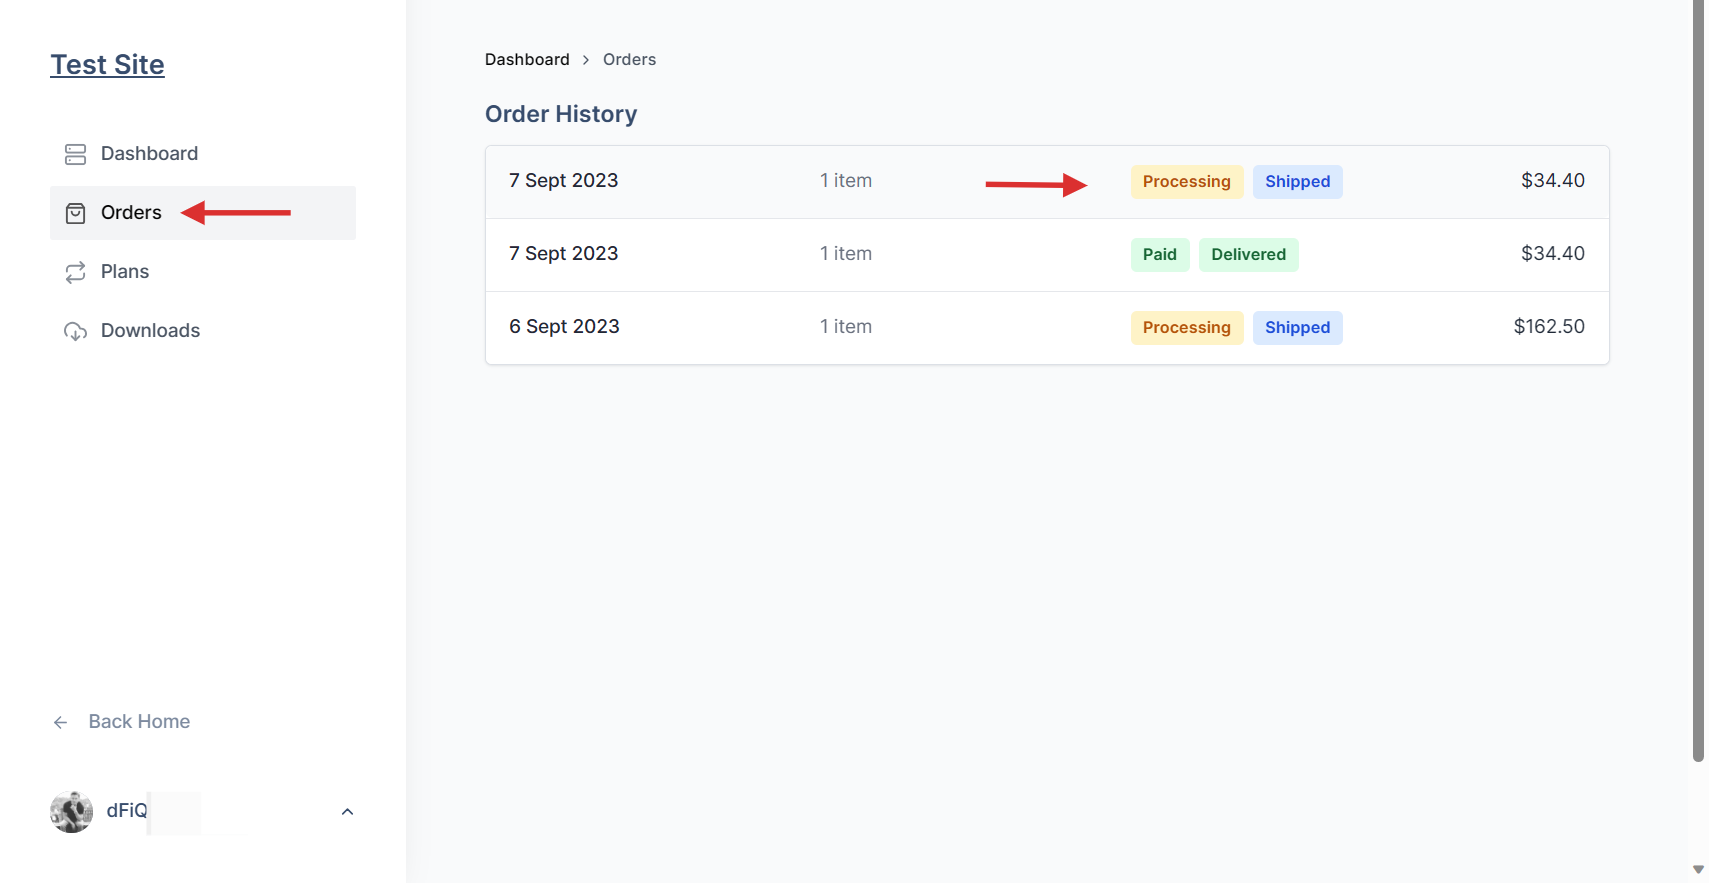Open the Test Site home link

coord(107,65)
